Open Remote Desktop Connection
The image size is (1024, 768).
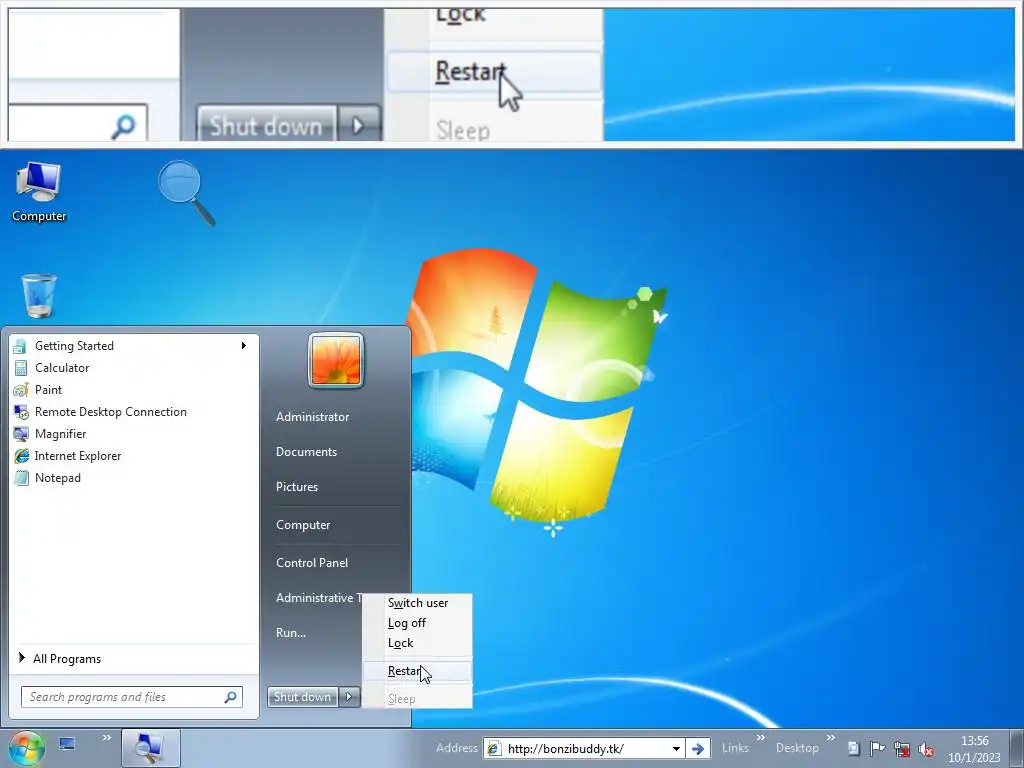134,412
